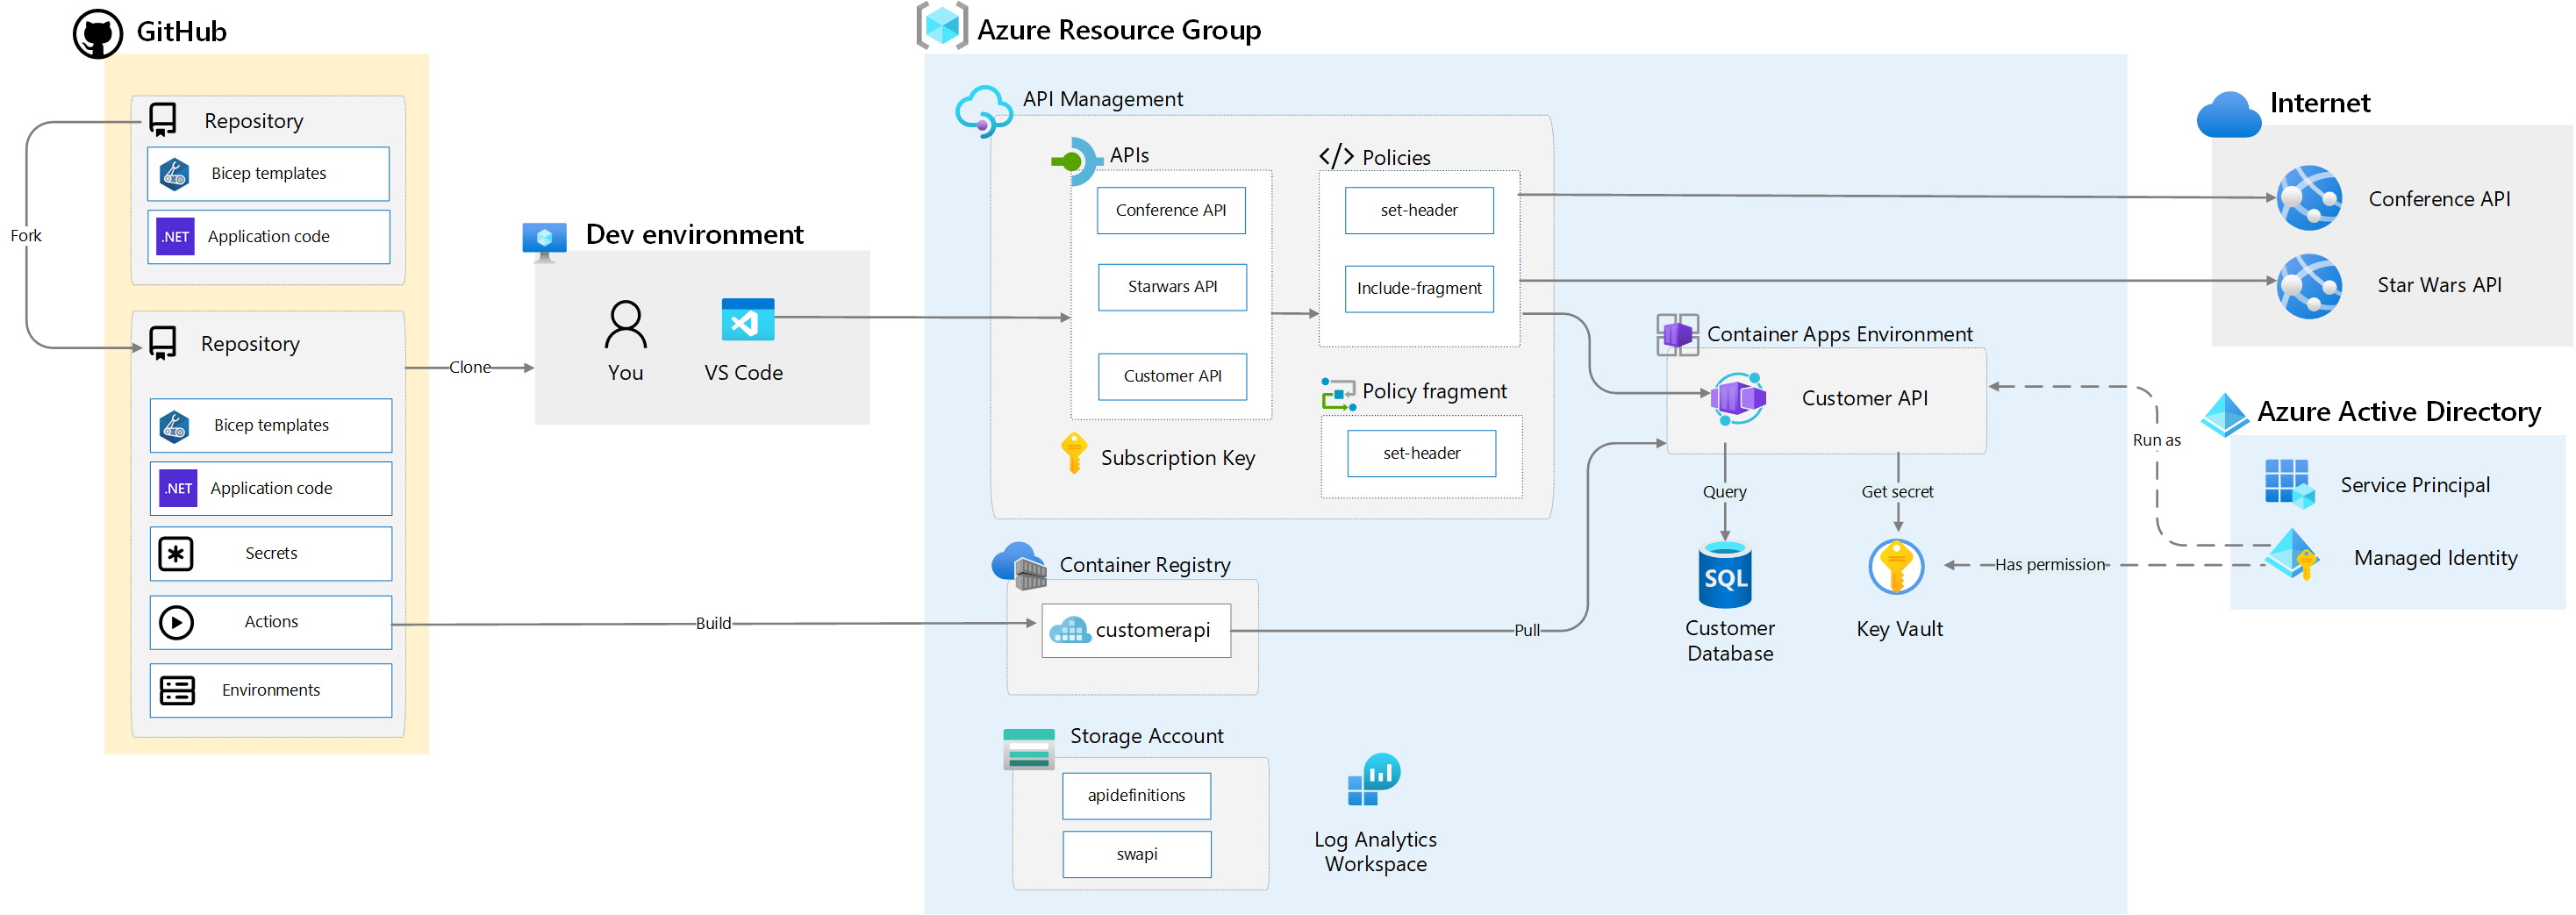Click the Azure Active Directory heading

tap(2398, 412)
